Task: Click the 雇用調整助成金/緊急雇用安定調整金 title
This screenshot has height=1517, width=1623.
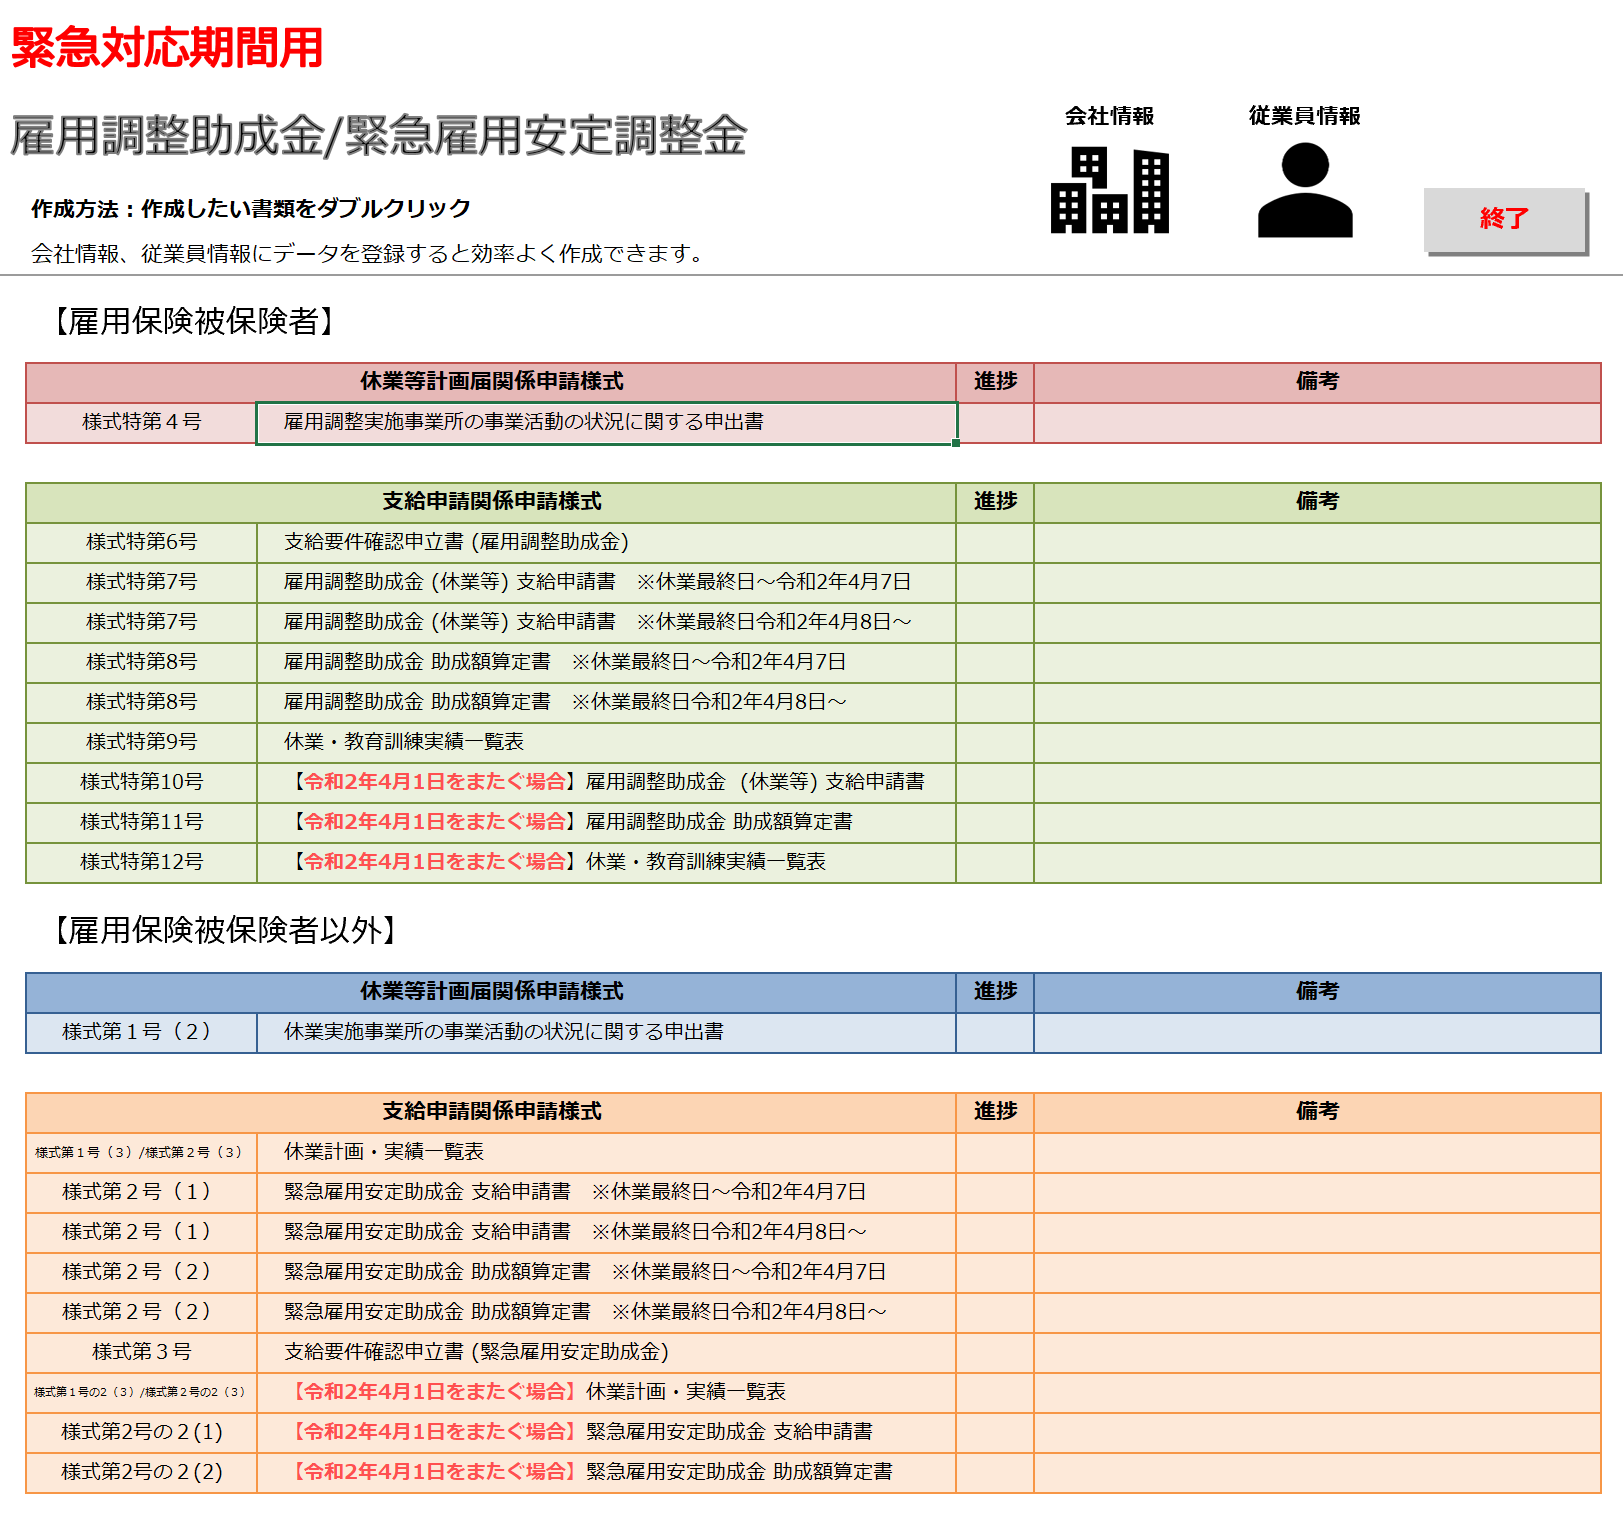Action: point(378,136)
